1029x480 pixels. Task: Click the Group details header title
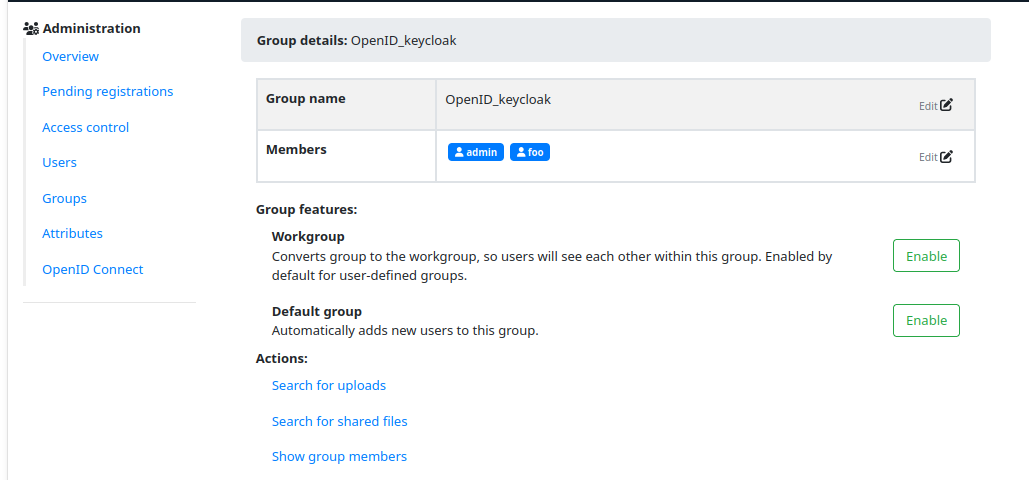pos(356,41)
